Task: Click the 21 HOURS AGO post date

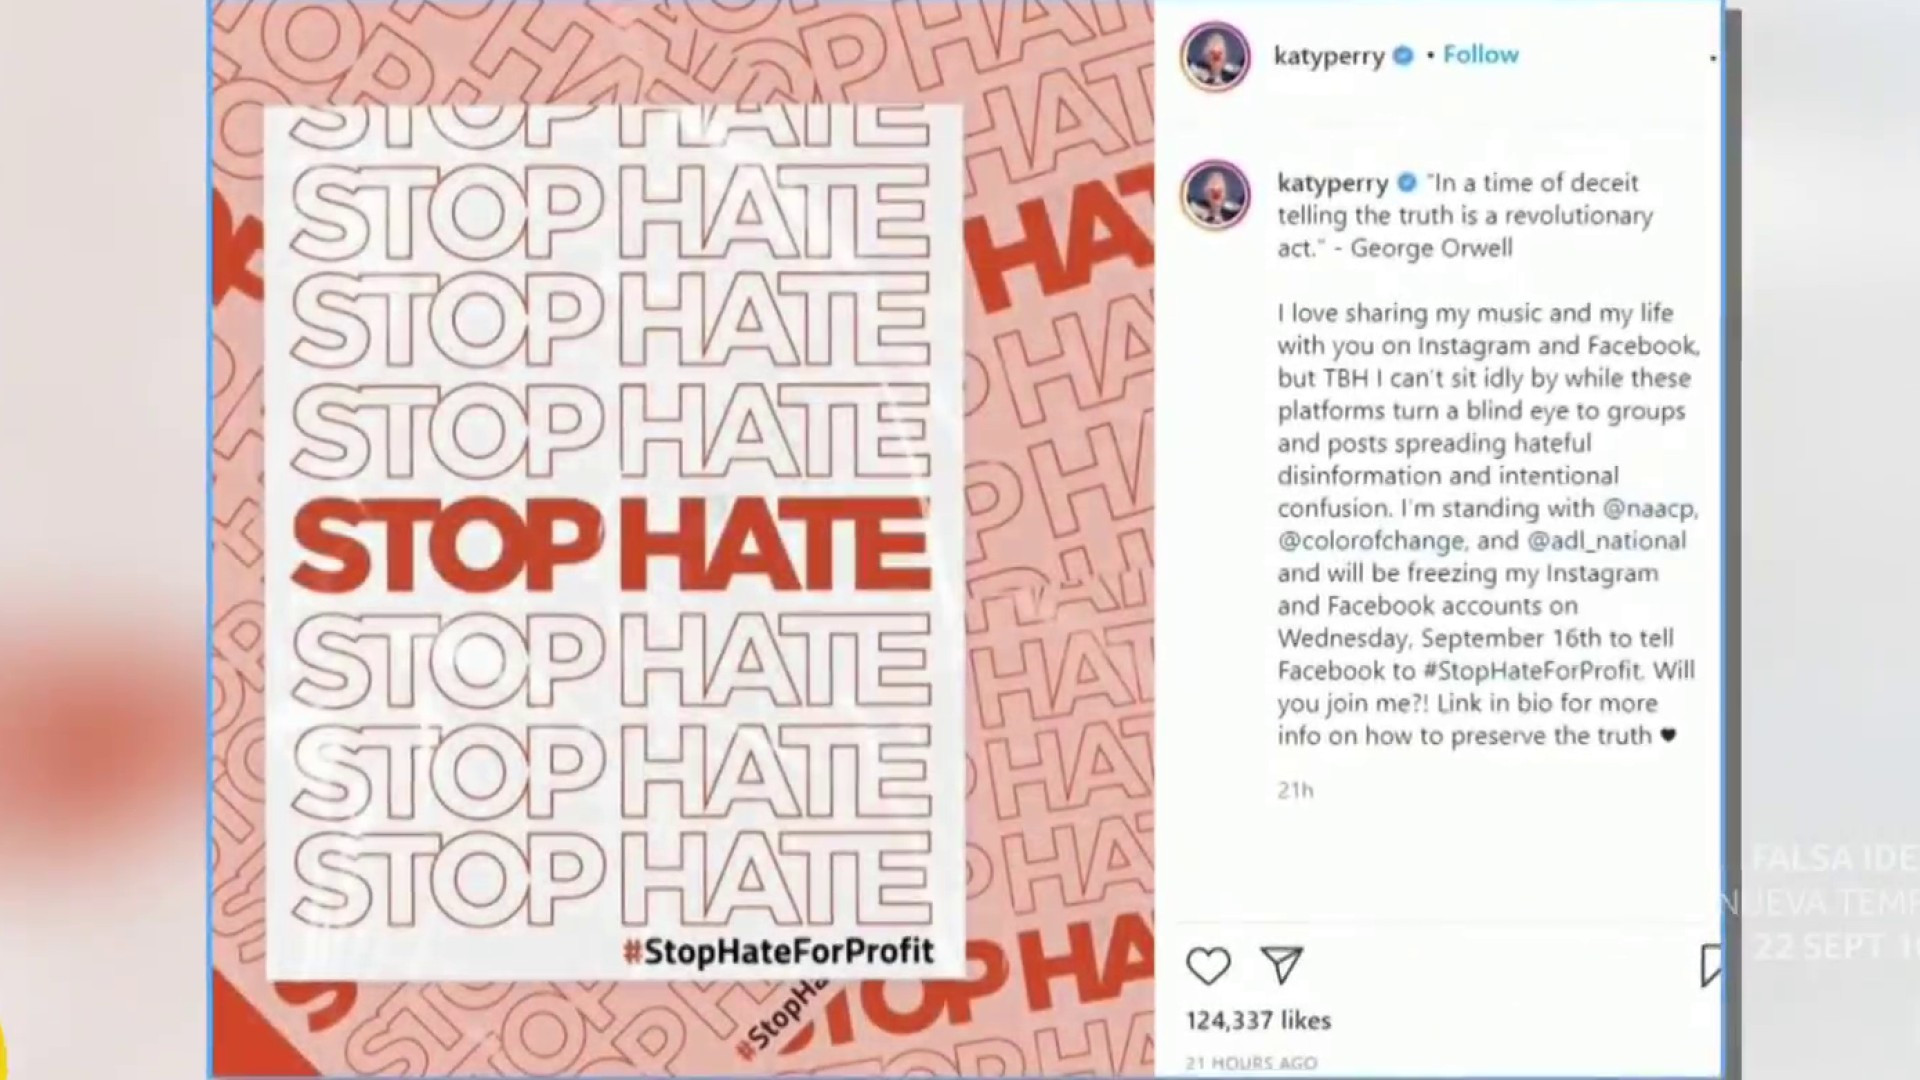Action: (1251, 1063)
